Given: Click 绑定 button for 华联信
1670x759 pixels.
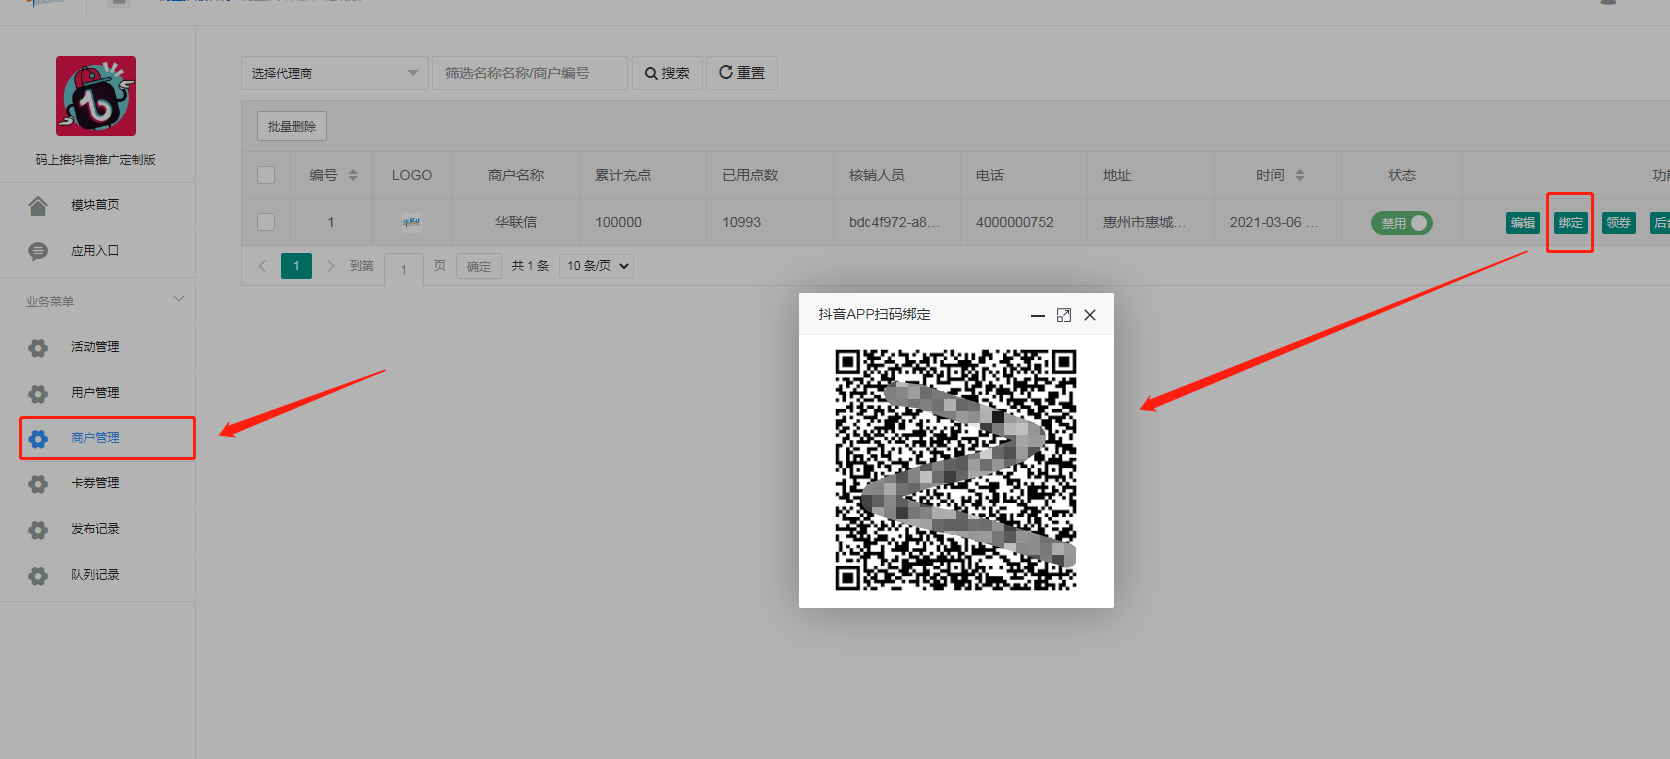Looking at the screenshot, I should [1571, 223].
